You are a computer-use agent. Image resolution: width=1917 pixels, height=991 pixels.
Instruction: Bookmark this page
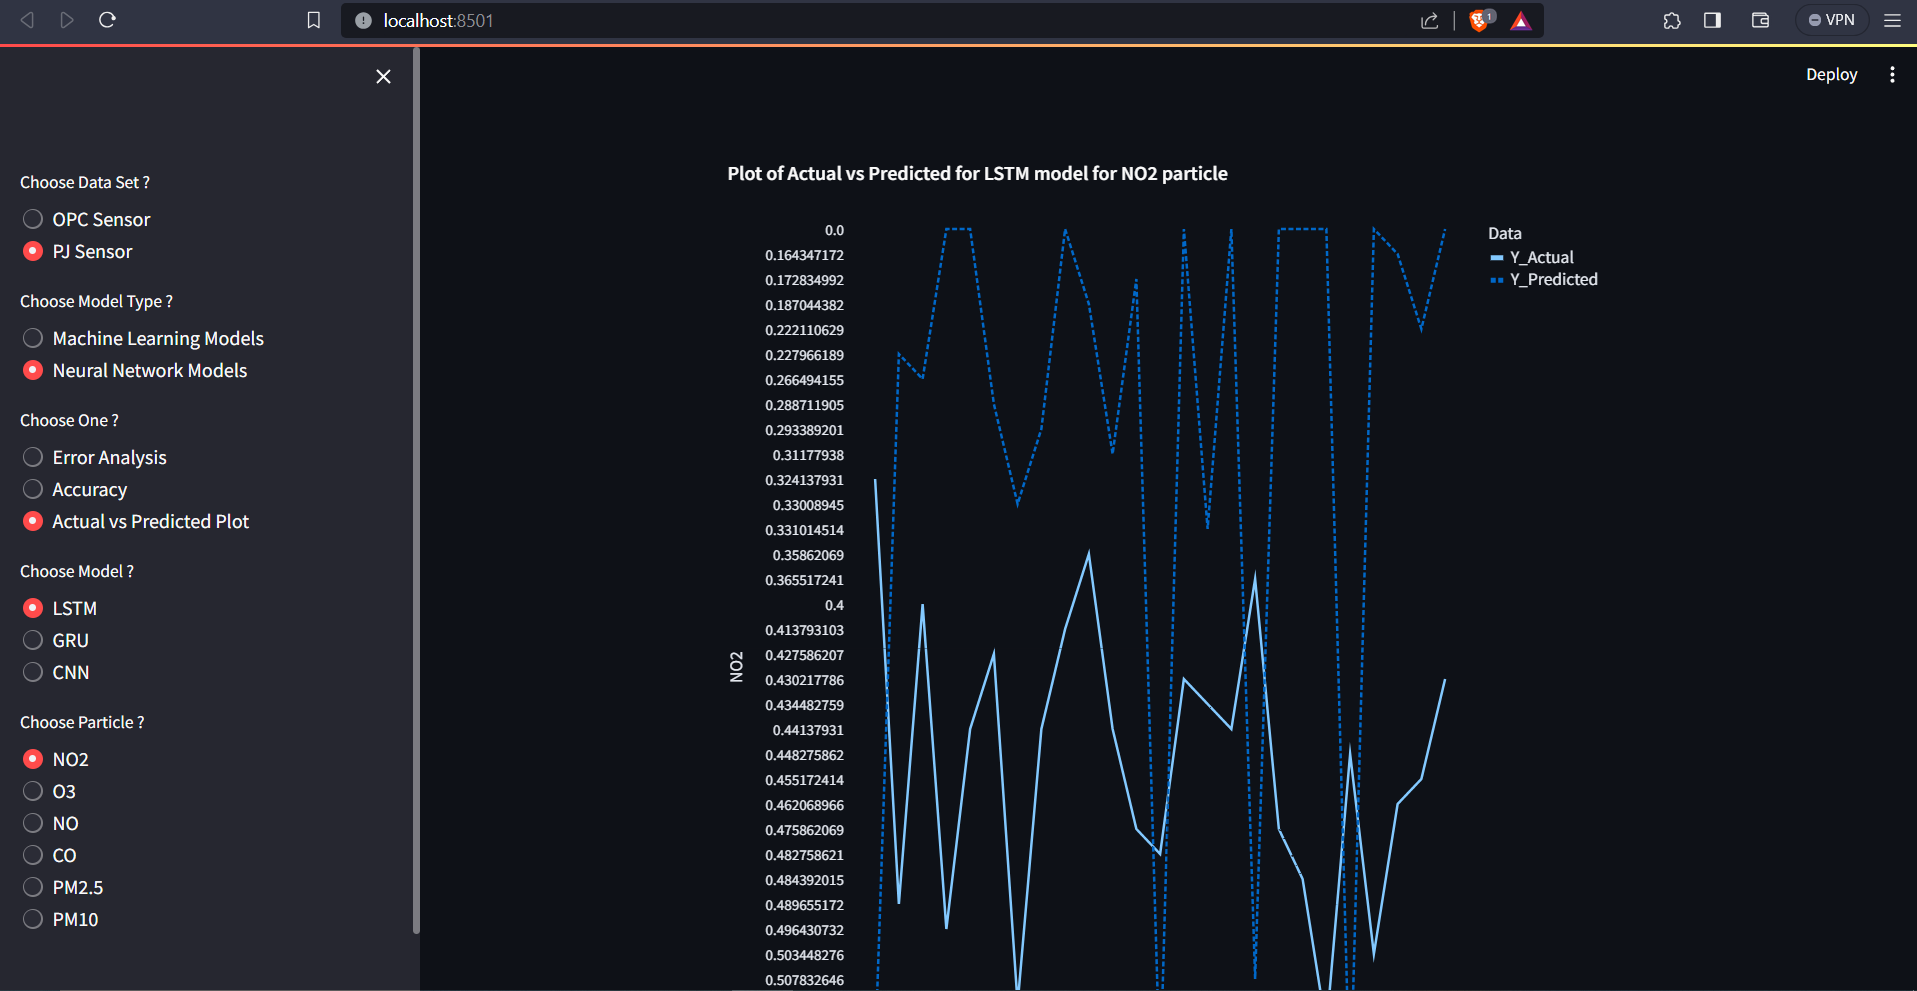314,20
